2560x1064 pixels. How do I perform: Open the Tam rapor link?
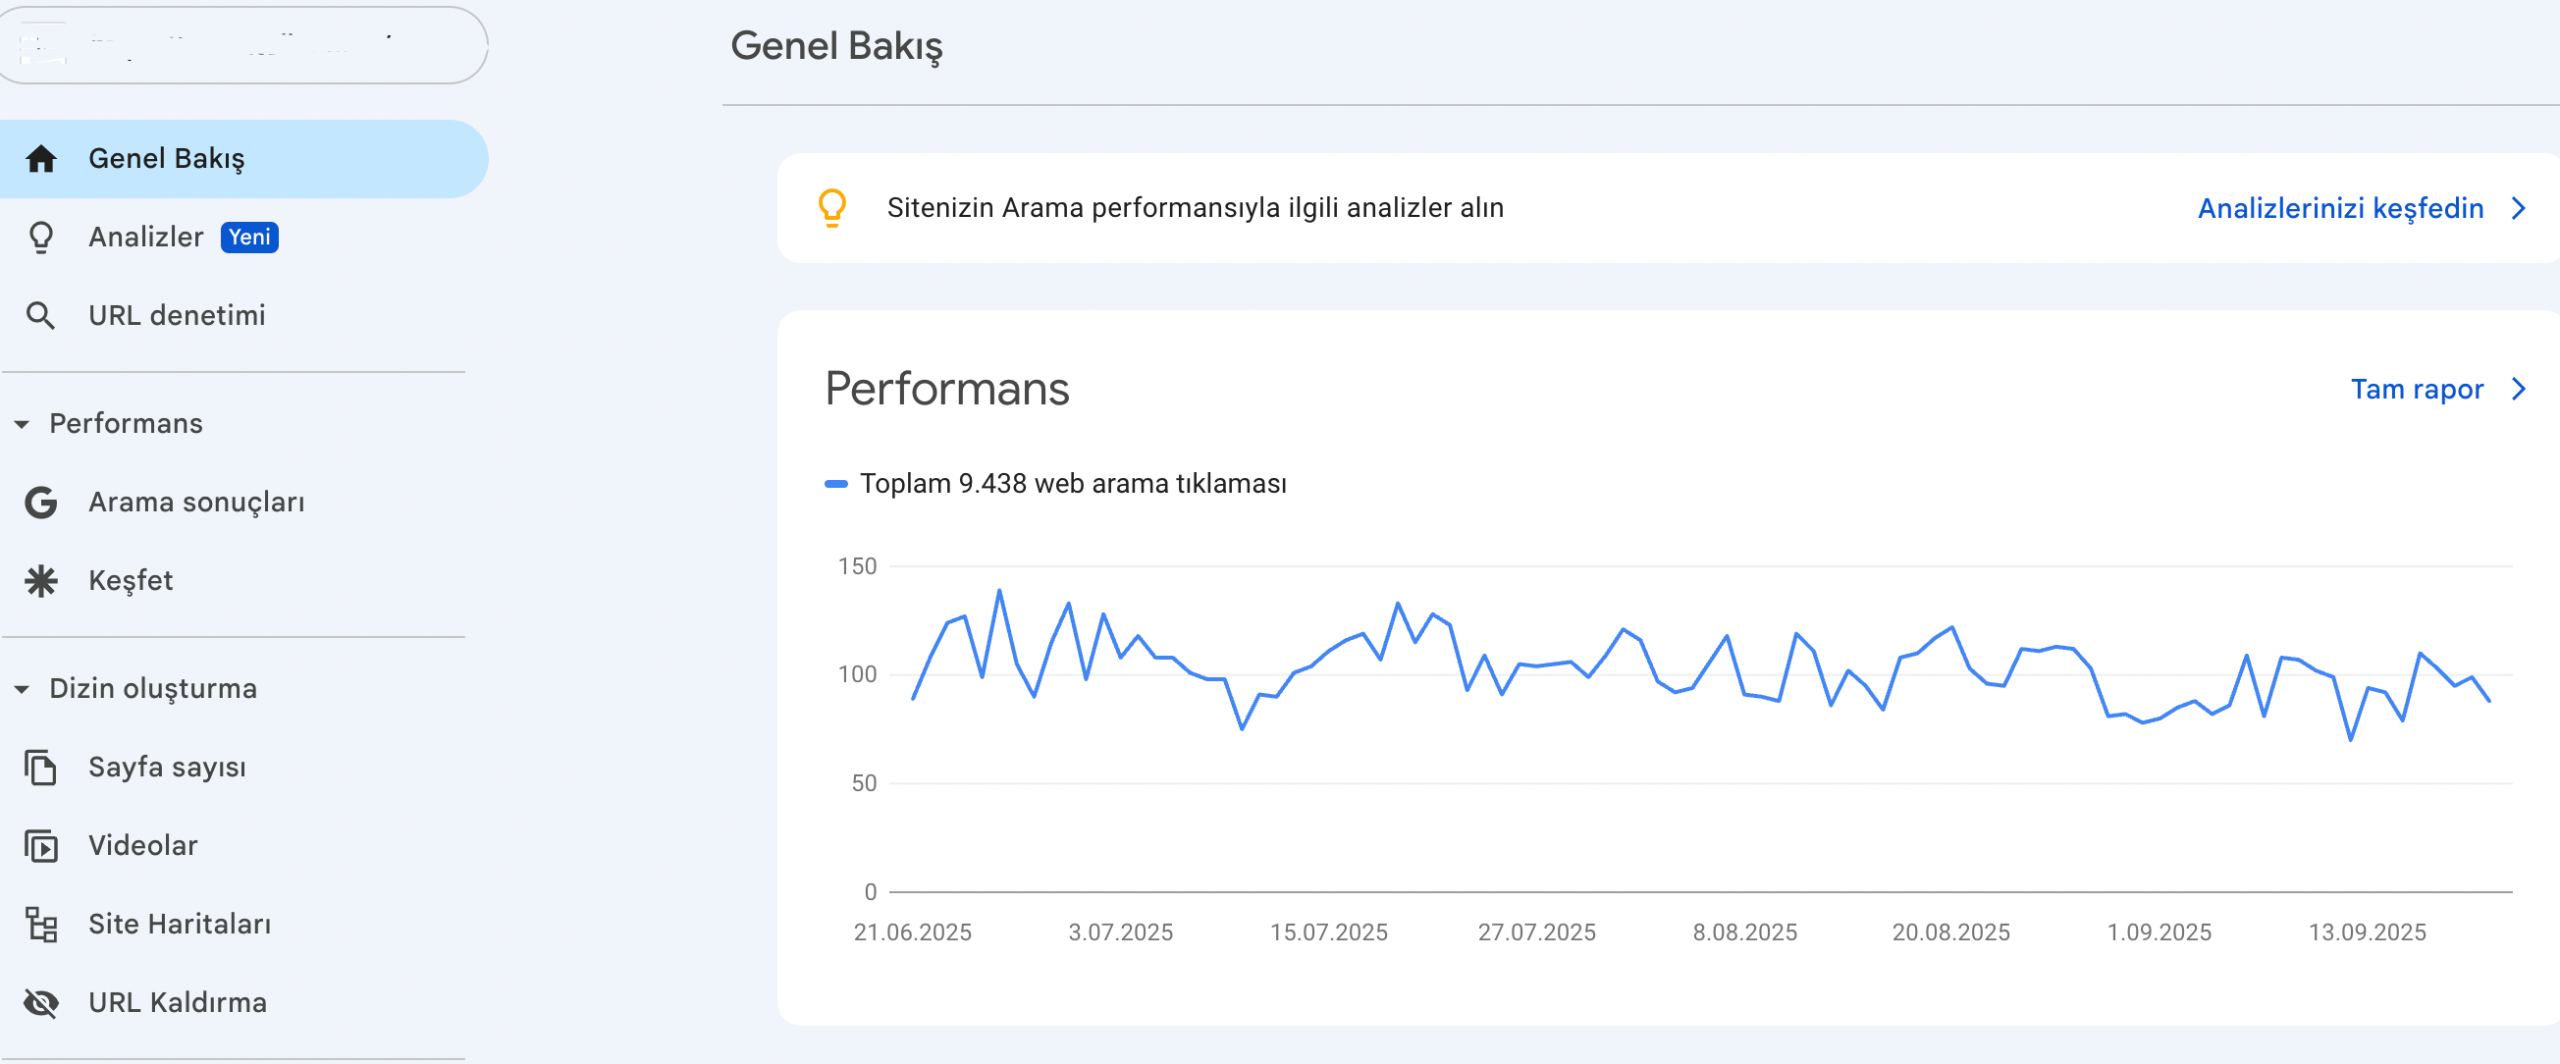pyautogui.click(x=2419, y=389)
